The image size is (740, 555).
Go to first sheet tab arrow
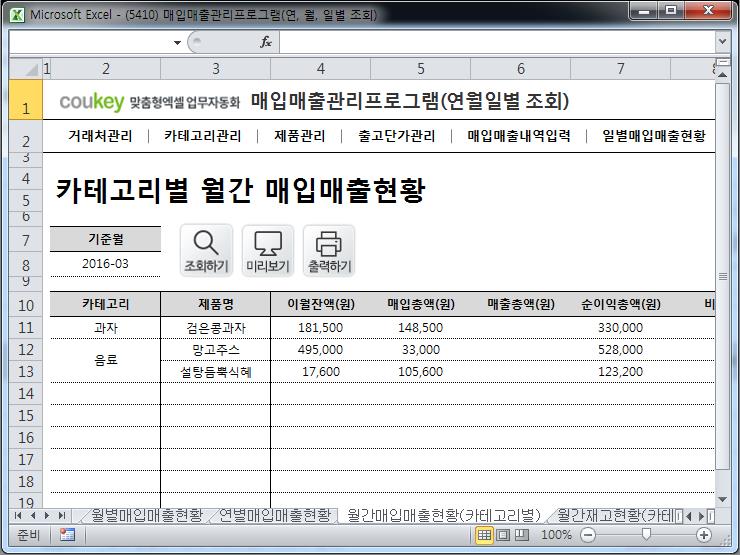pyautogui.click(x=18, y=515)
